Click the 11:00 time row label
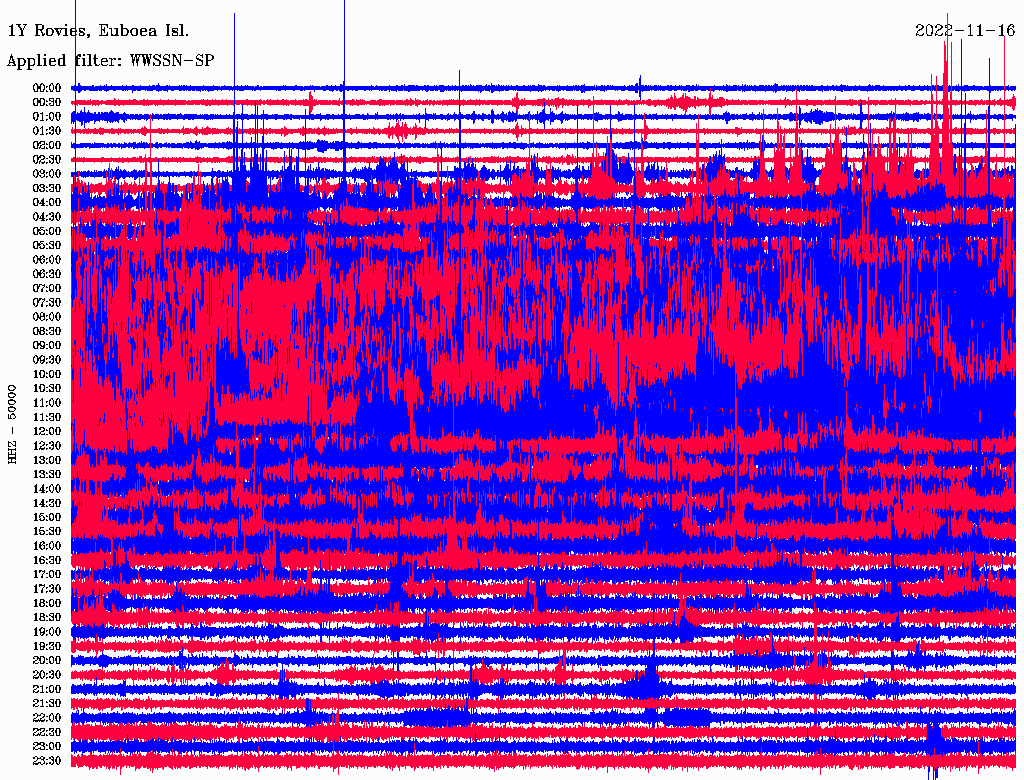 coord(47,403)
